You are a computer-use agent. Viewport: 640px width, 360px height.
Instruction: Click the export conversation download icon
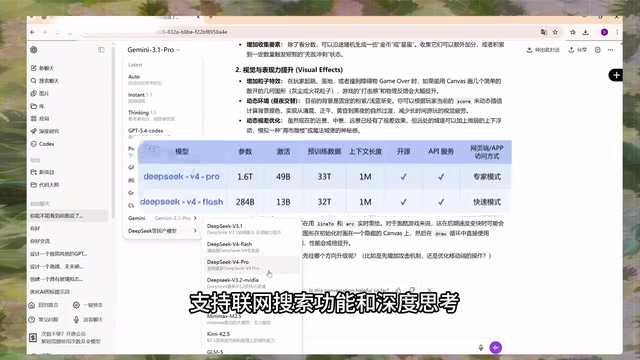pyautogui.click(x=529, y=50)
